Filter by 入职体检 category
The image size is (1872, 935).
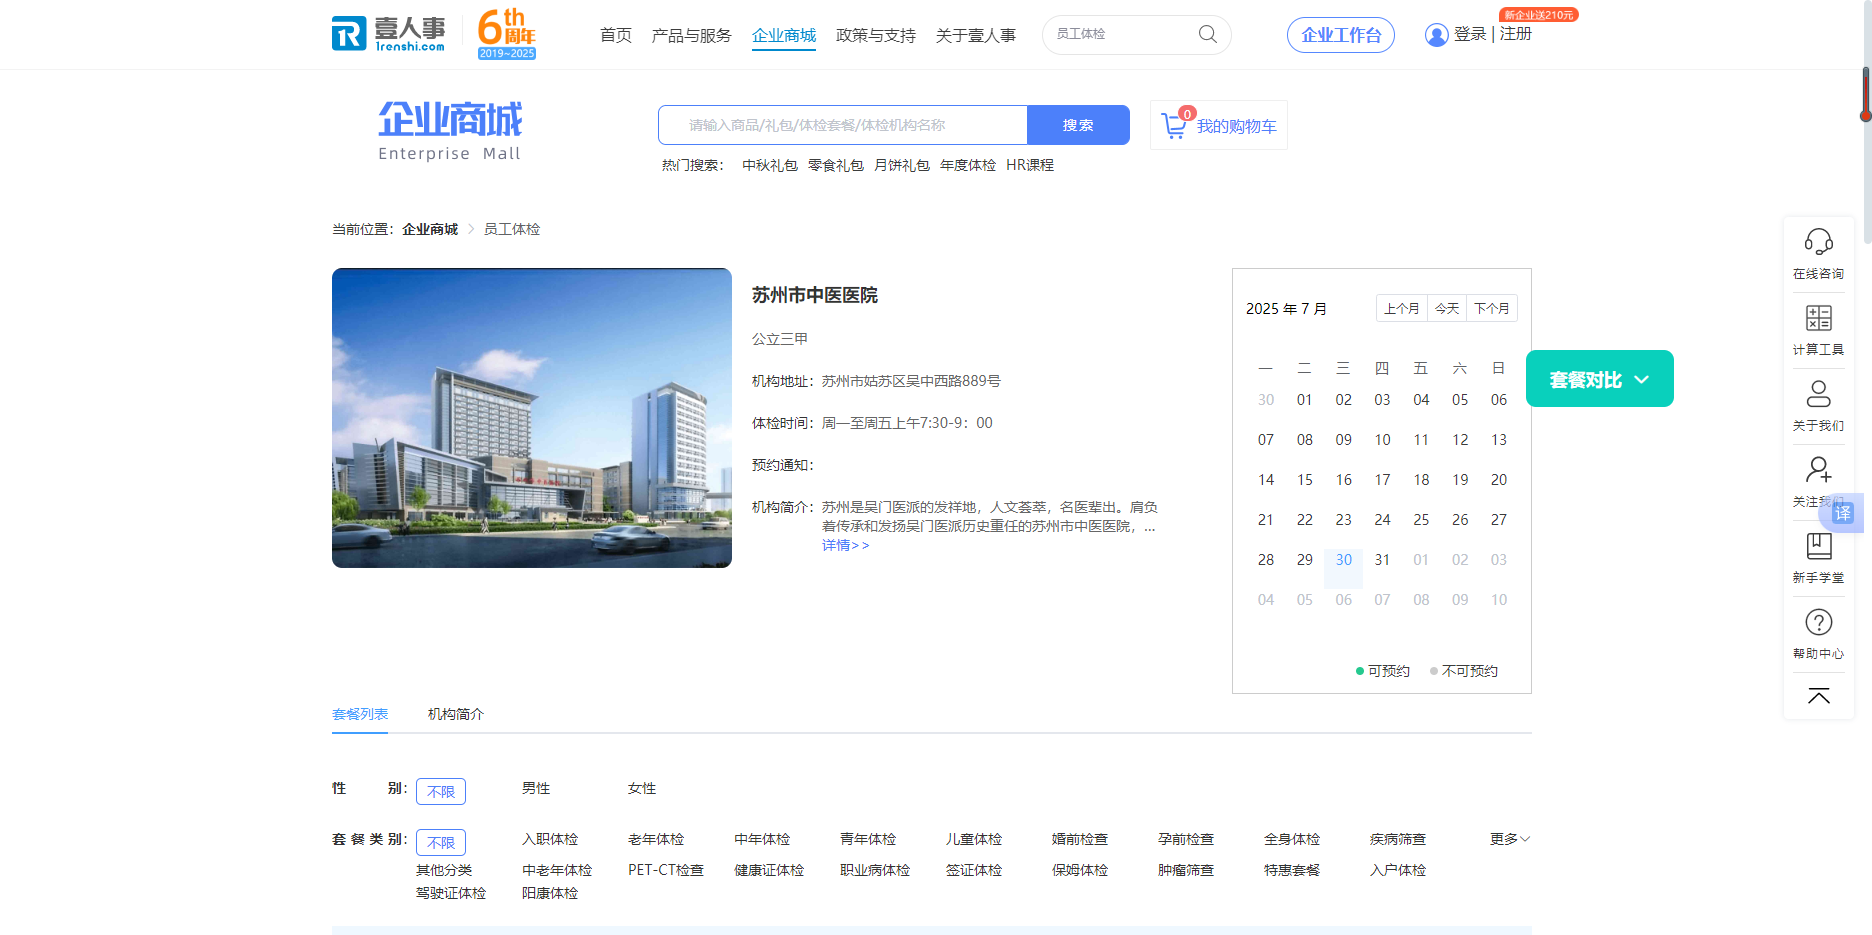coord(550,839)
